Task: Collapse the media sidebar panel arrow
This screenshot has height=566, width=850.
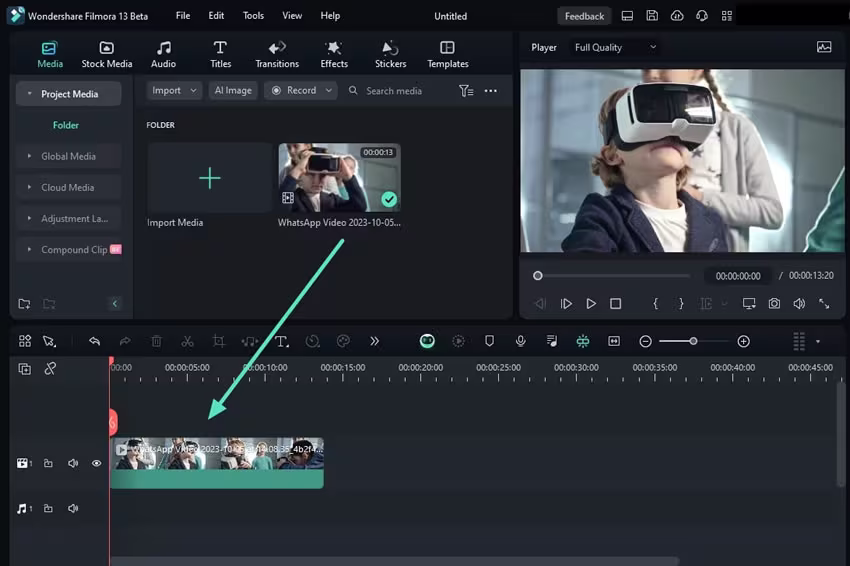Action: (114, 304)
